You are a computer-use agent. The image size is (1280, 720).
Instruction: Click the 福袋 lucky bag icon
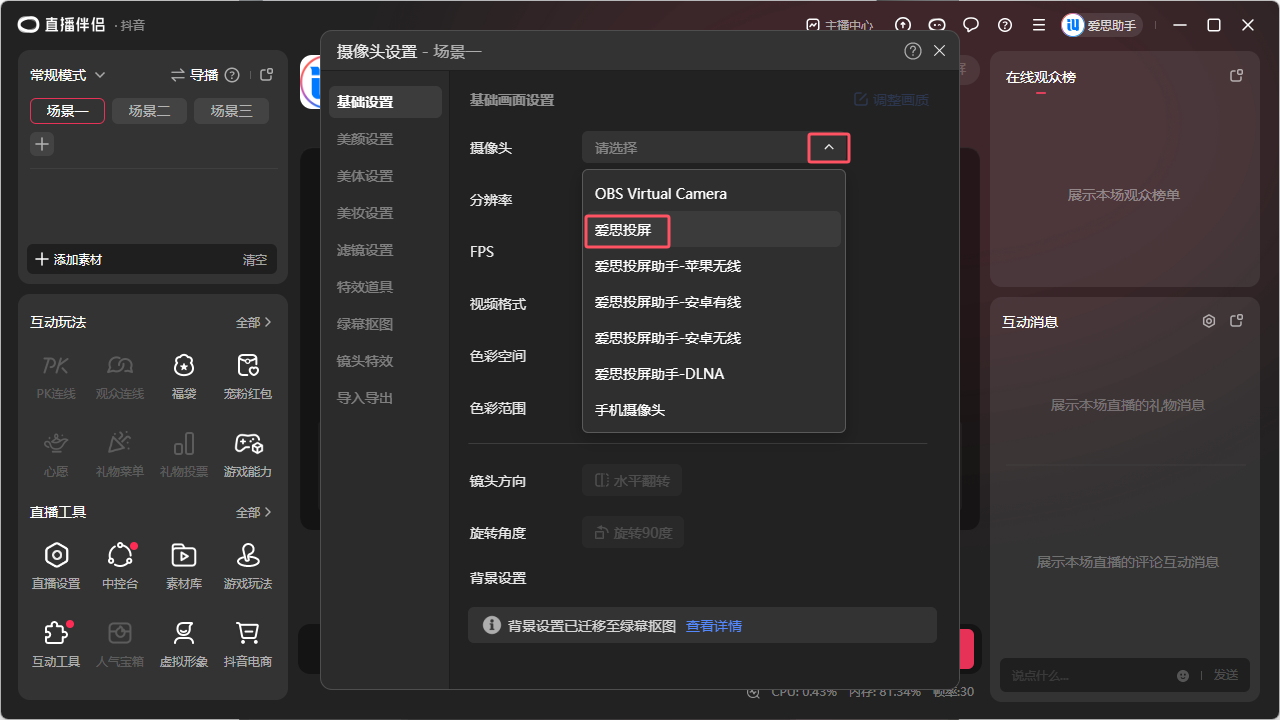click(x=183, y=375)
